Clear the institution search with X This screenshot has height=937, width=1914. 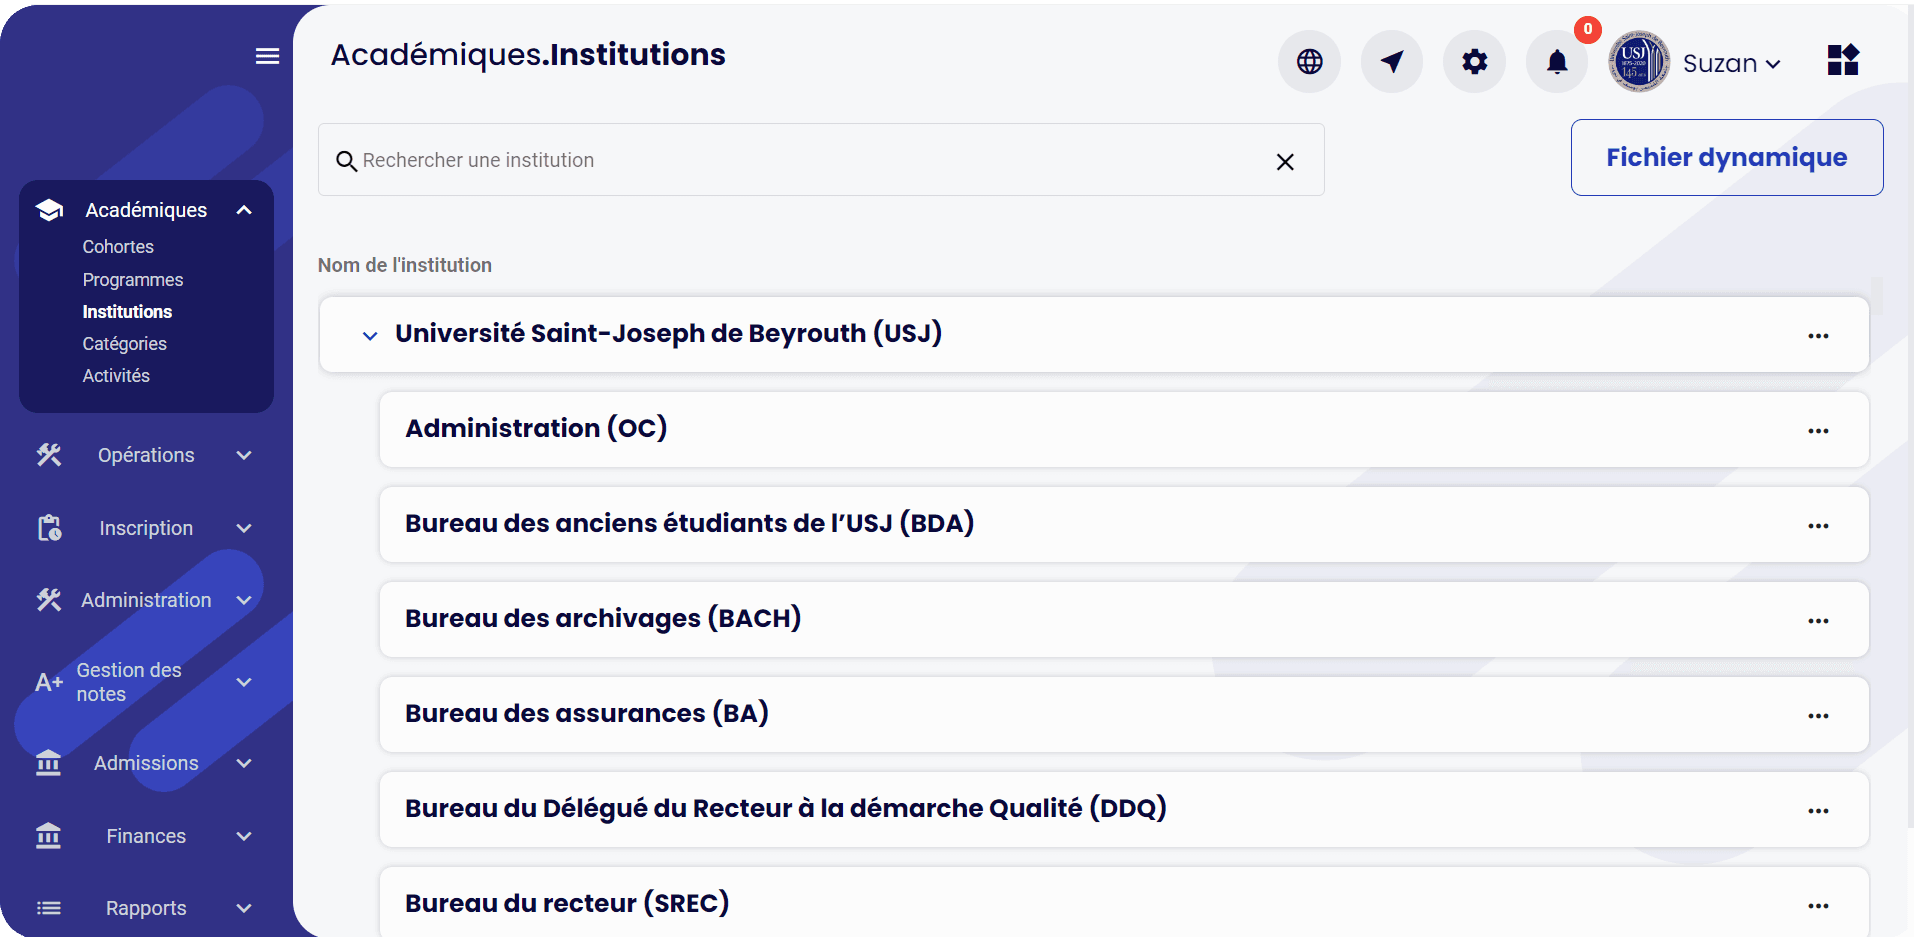point(1285,162)
